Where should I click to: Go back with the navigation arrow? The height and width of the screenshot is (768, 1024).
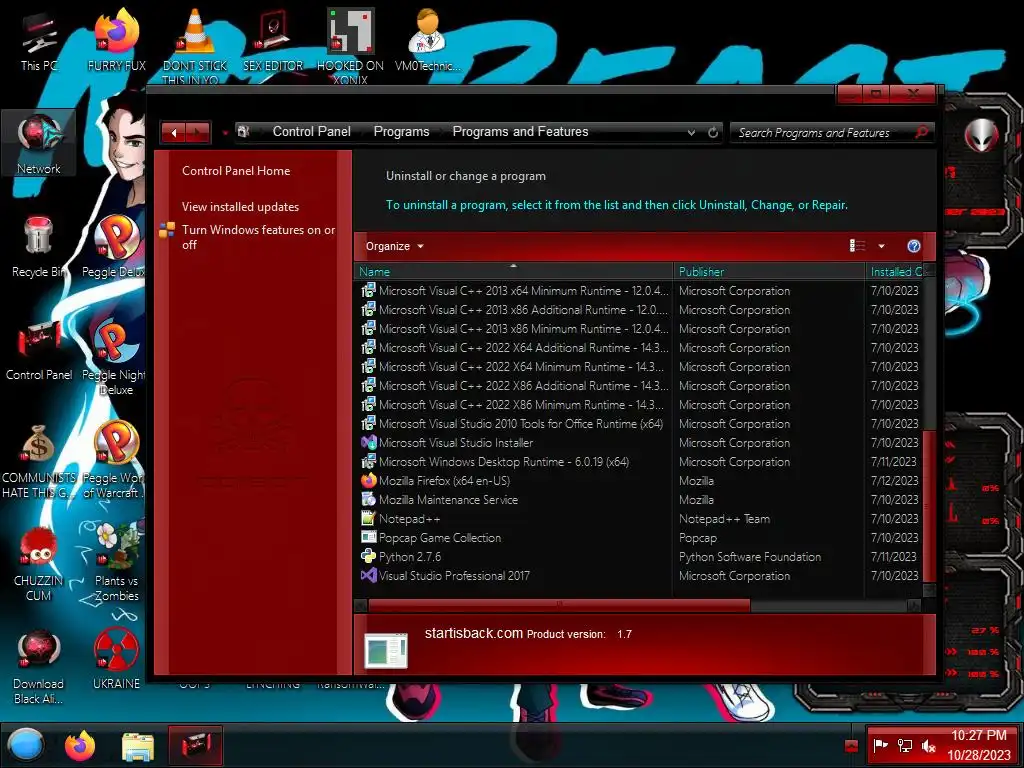[174, 133]
